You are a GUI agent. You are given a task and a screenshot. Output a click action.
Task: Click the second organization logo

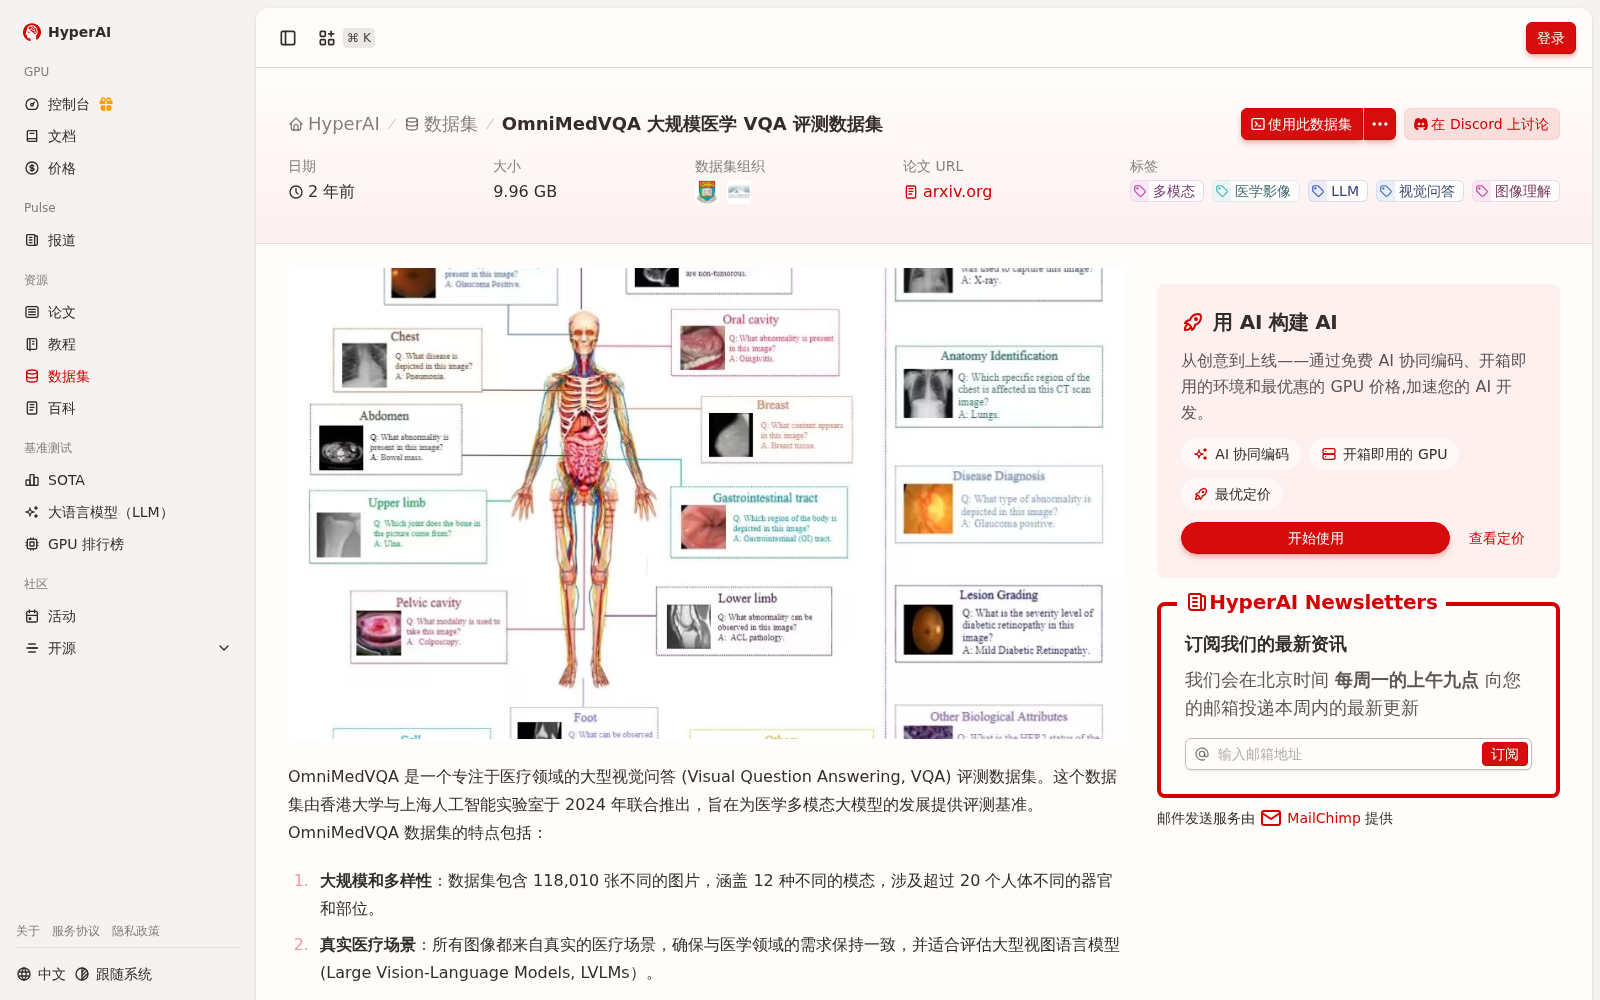739,191
